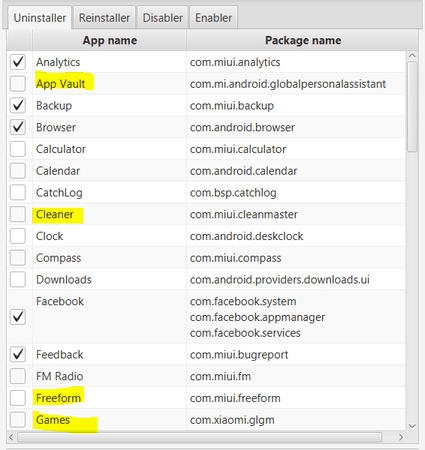Uncheck the Browser checkbox
Viewport: 425px width, 450px height.
click(x=18, y=127)
